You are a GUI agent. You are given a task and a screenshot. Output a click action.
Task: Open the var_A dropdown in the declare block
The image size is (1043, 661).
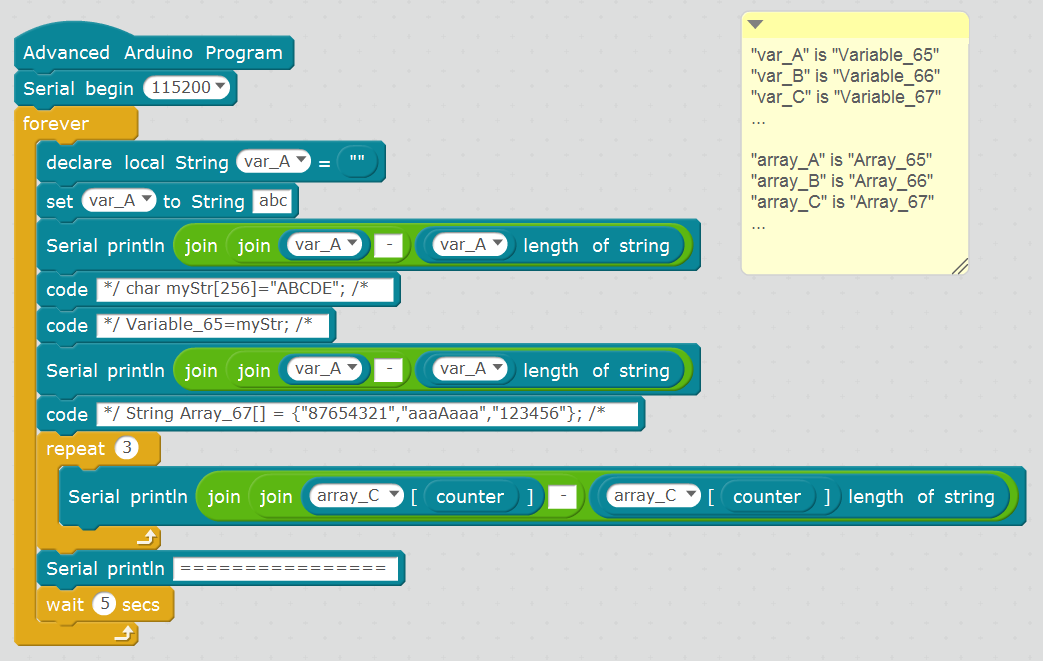click(274, 162)
